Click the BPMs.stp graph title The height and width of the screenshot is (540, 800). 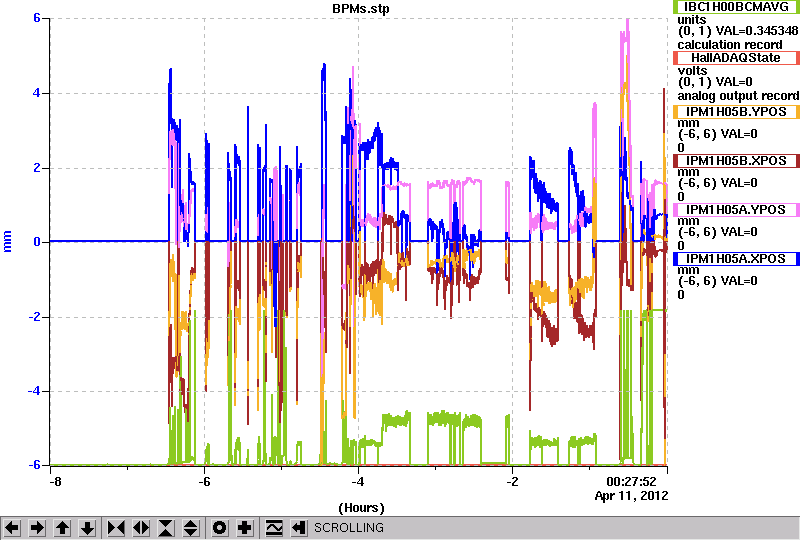(x=361, y=9)
